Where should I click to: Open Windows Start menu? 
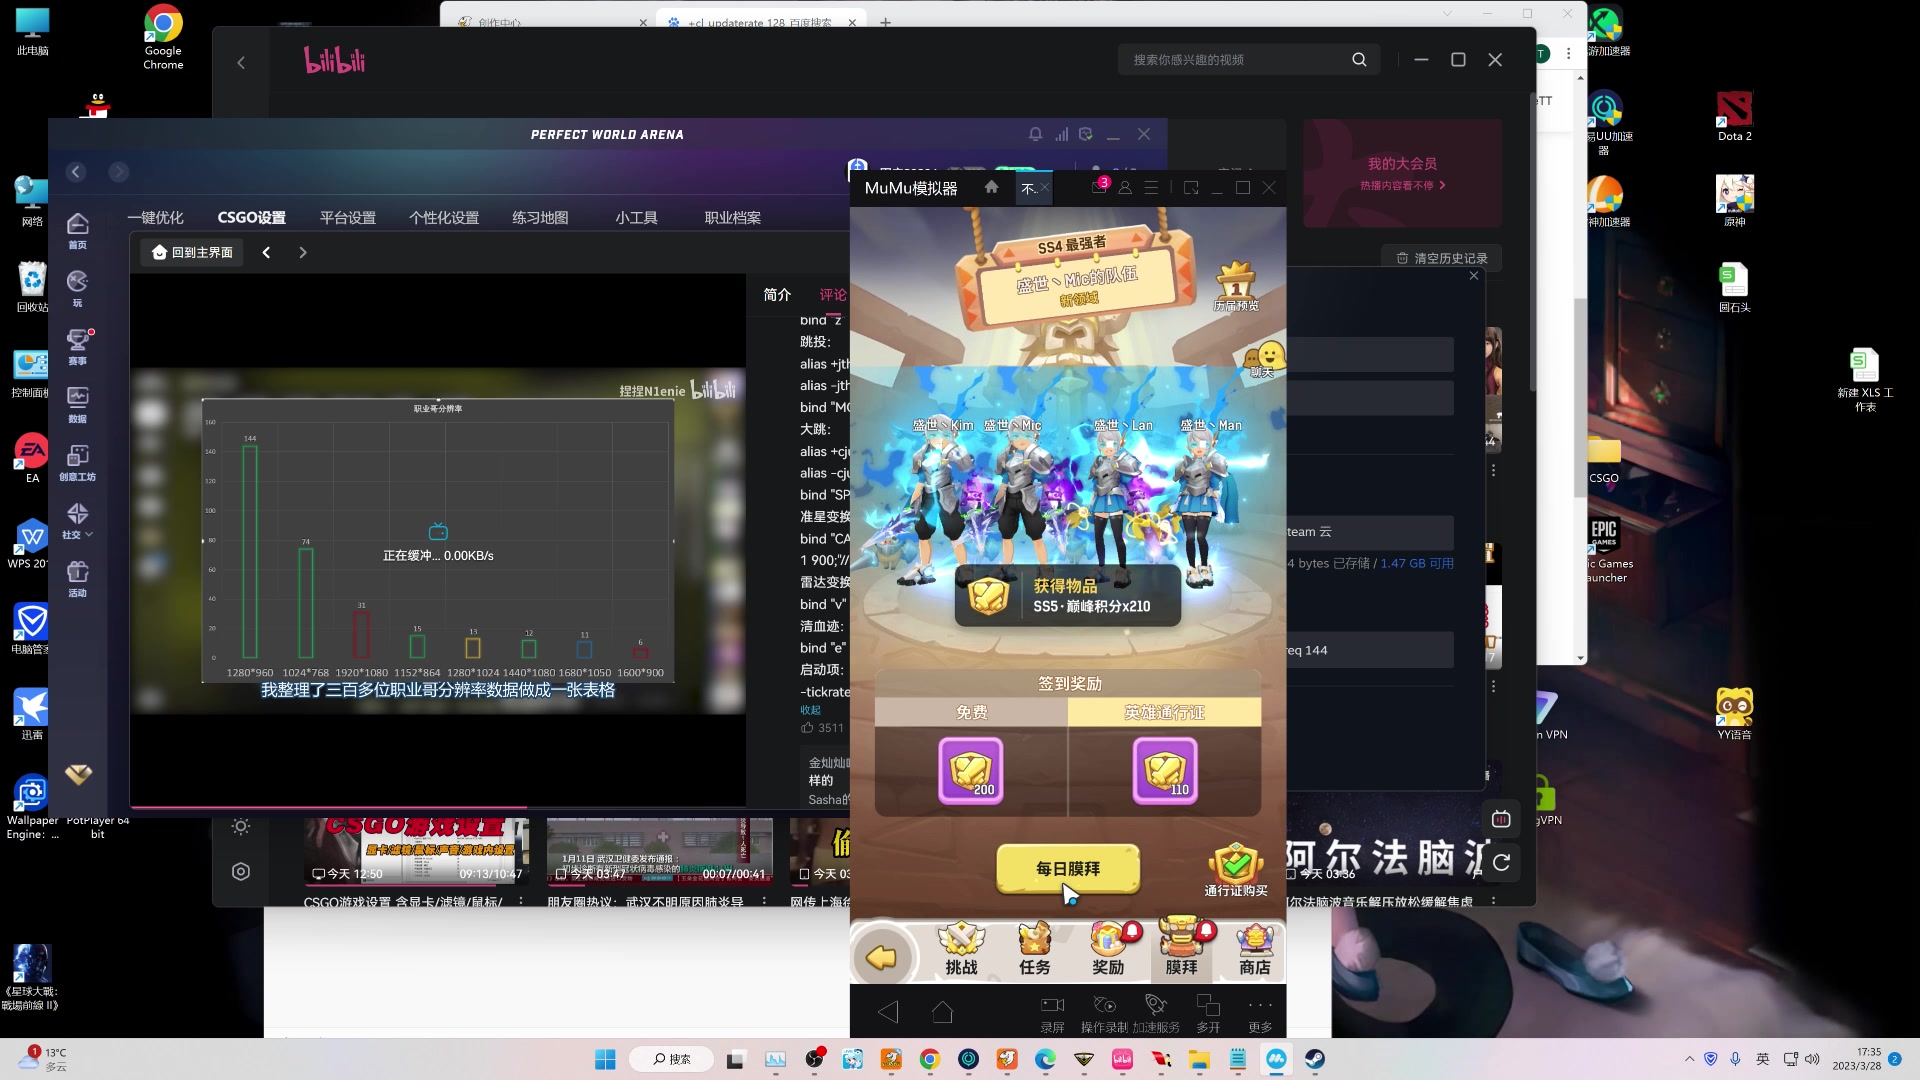click(x=605, y=1059)
